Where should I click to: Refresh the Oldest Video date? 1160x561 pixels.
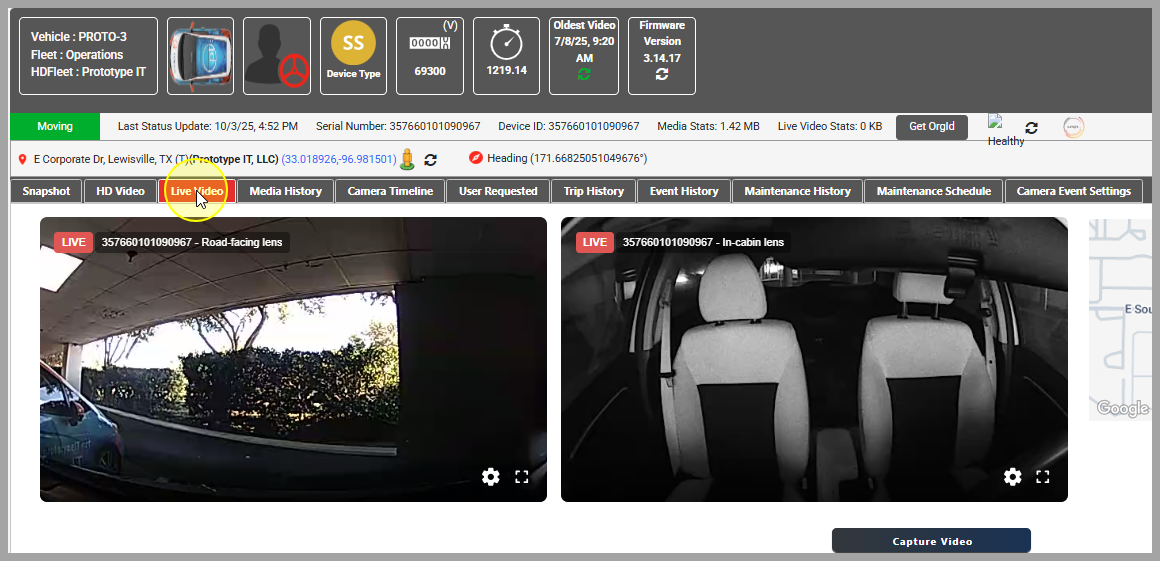[x=584, y=75]
